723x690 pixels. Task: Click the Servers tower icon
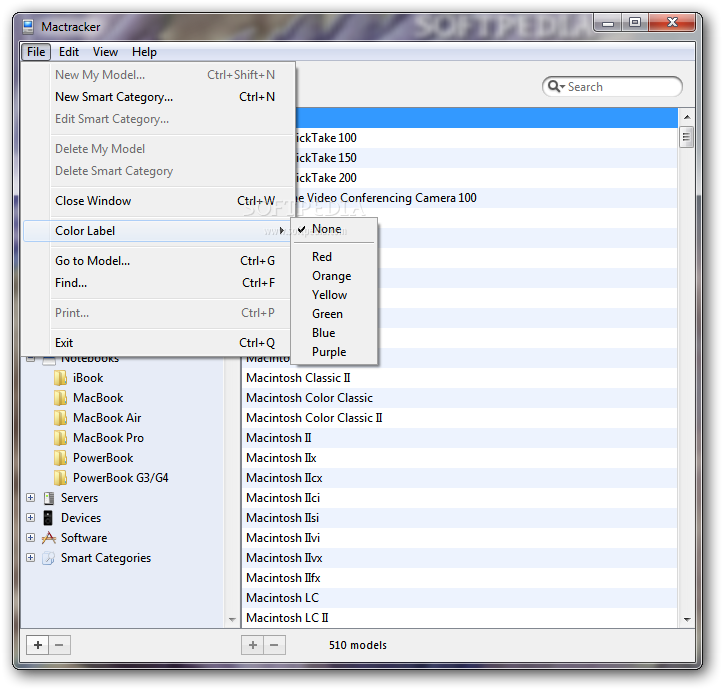point(49,498)
